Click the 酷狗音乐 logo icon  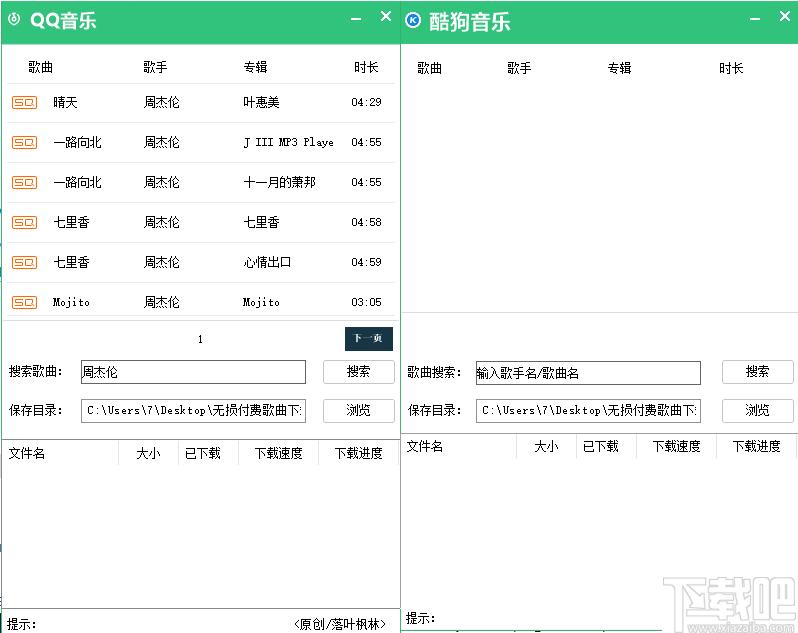click(413, 20)
